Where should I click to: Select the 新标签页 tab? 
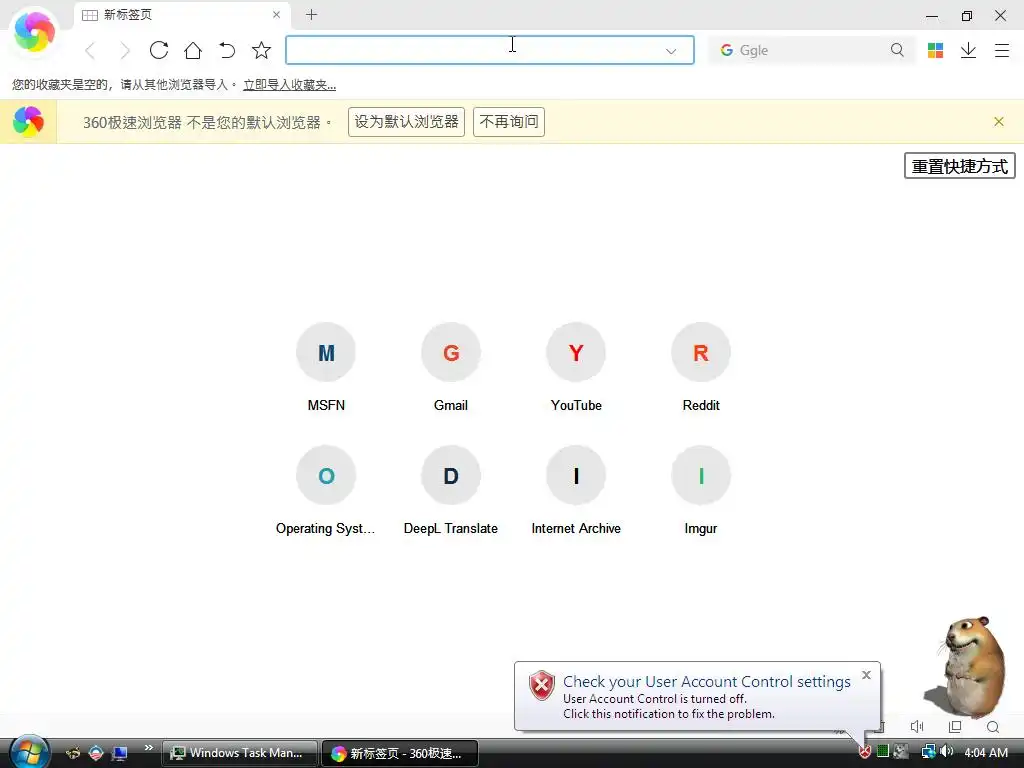[183, 15]
